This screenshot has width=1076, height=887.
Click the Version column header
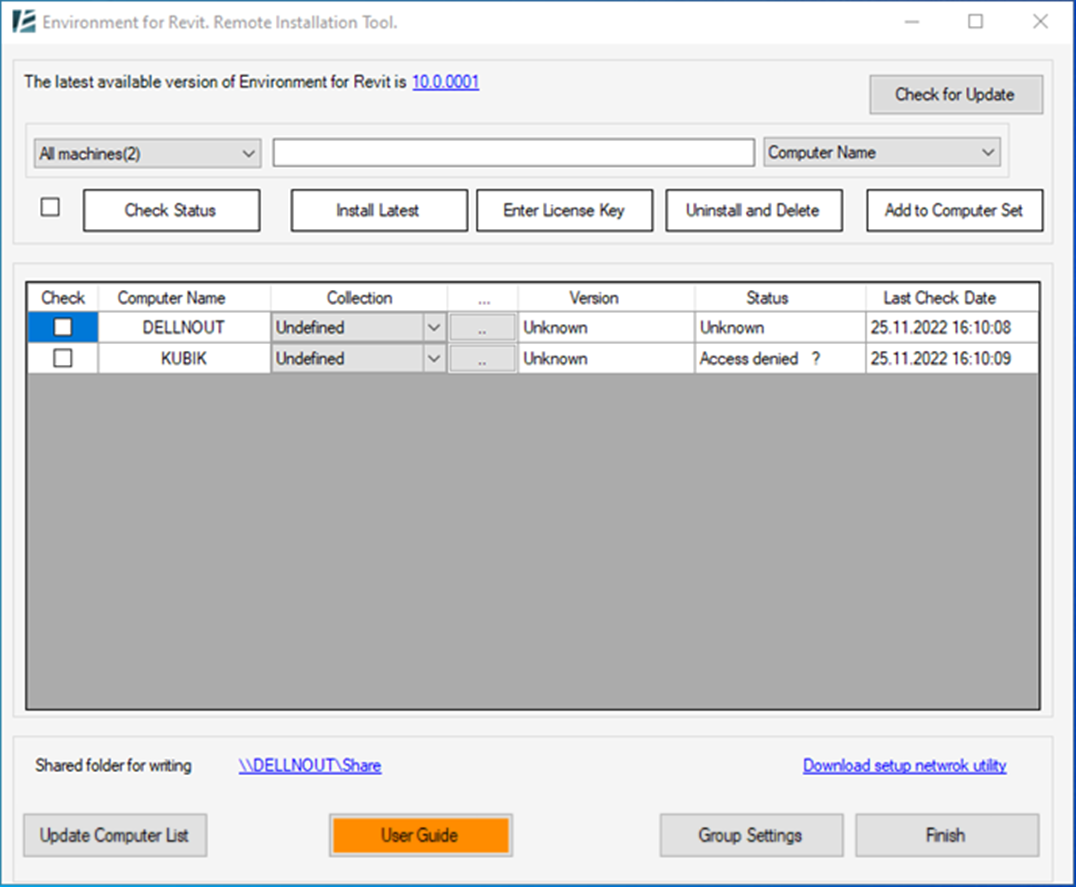606,298
